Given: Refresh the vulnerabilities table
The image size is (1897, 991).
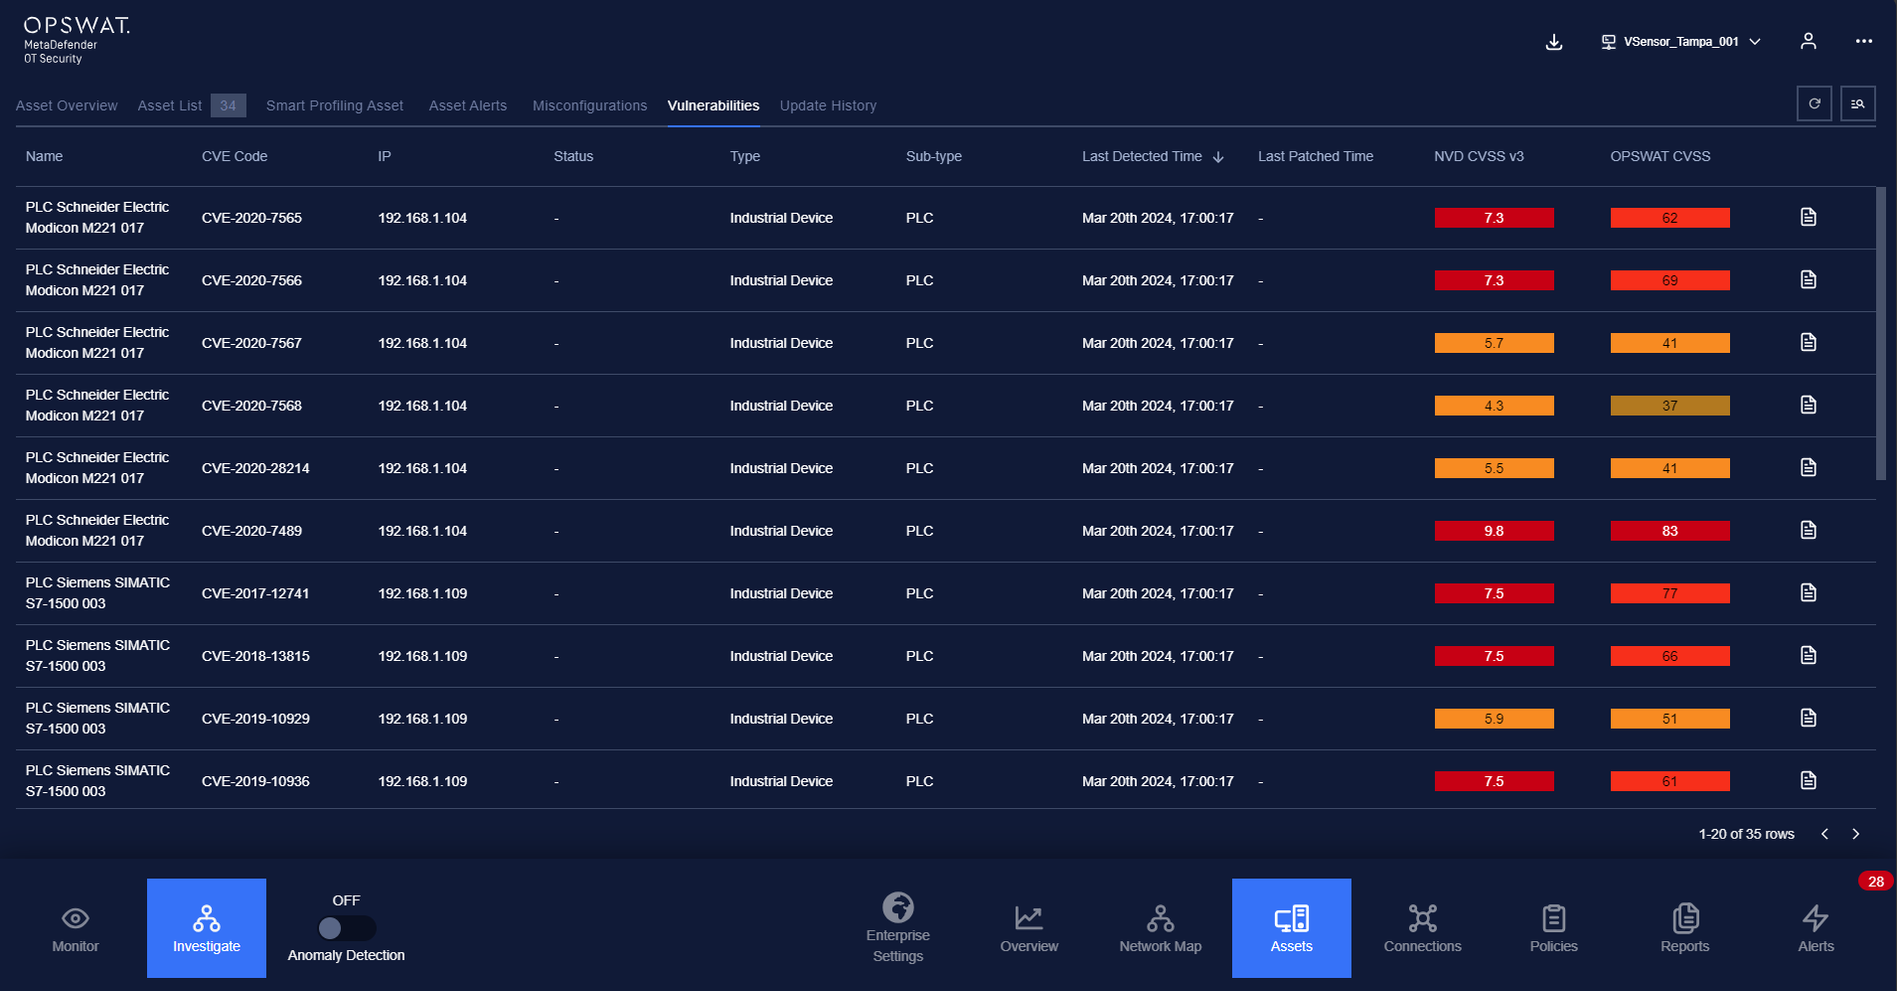Looking at the screenshot, I should tap(1814, 104).
